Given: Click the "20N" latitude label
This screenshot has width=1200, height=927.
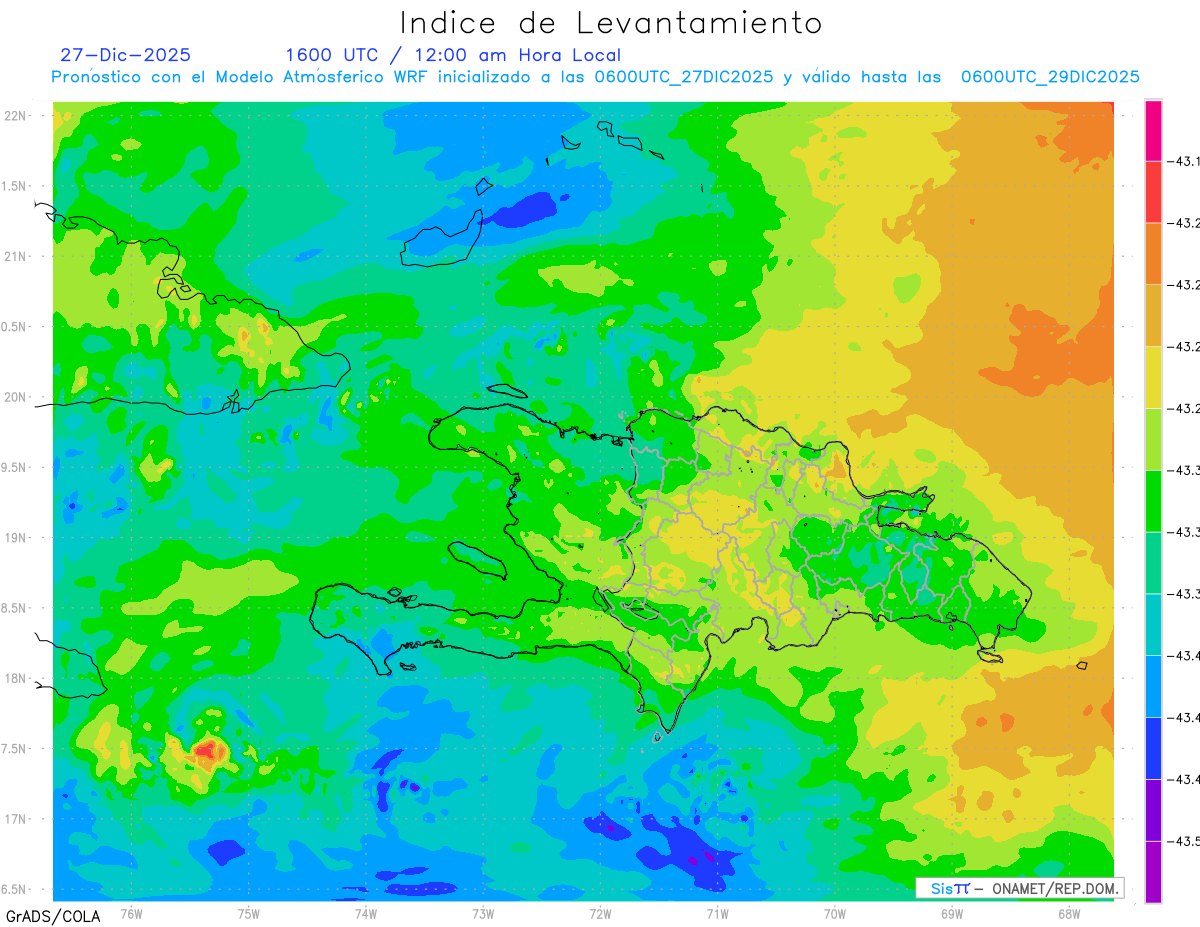Looking at the screenshot, I should 16,397.
